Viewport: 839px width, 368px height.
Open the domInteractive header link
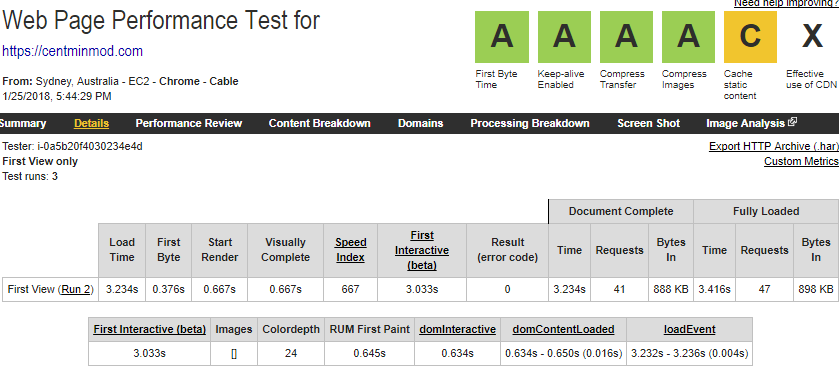click(x=457, y=329)
